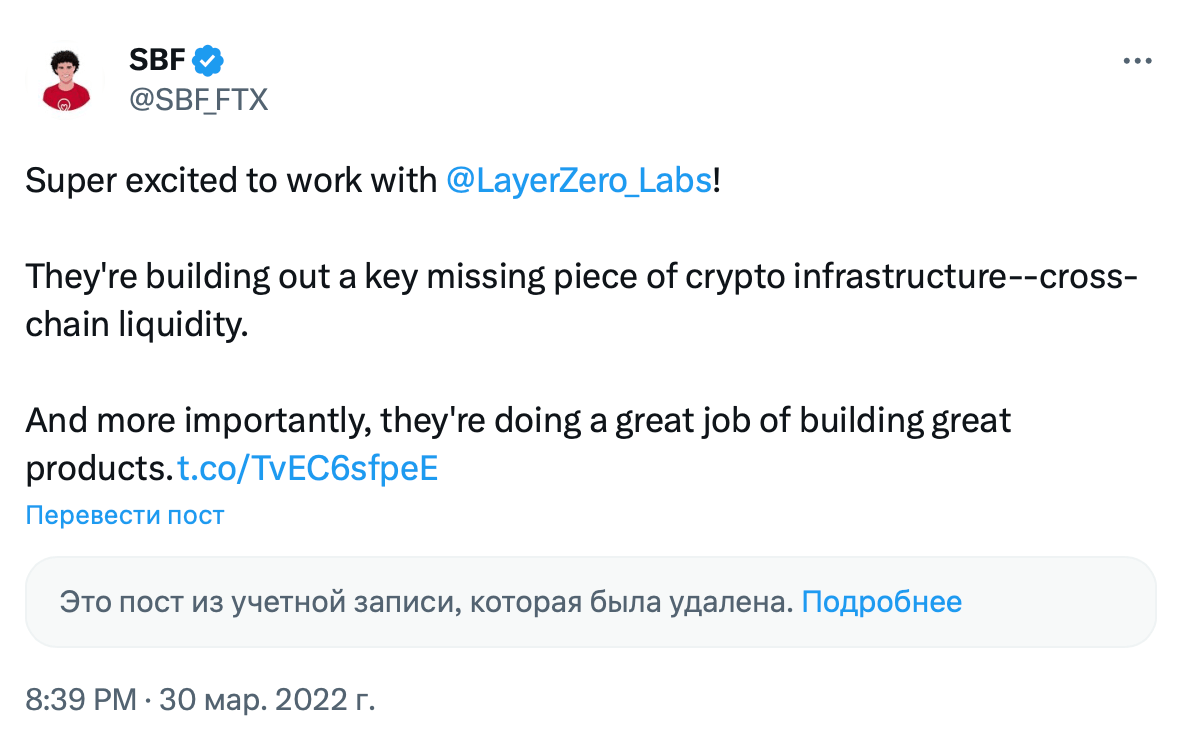Image resolution: width=1188 pixels, height=748 pixels.
Task: Open the @SBF_FTX handle link
Action: (198, 99)
